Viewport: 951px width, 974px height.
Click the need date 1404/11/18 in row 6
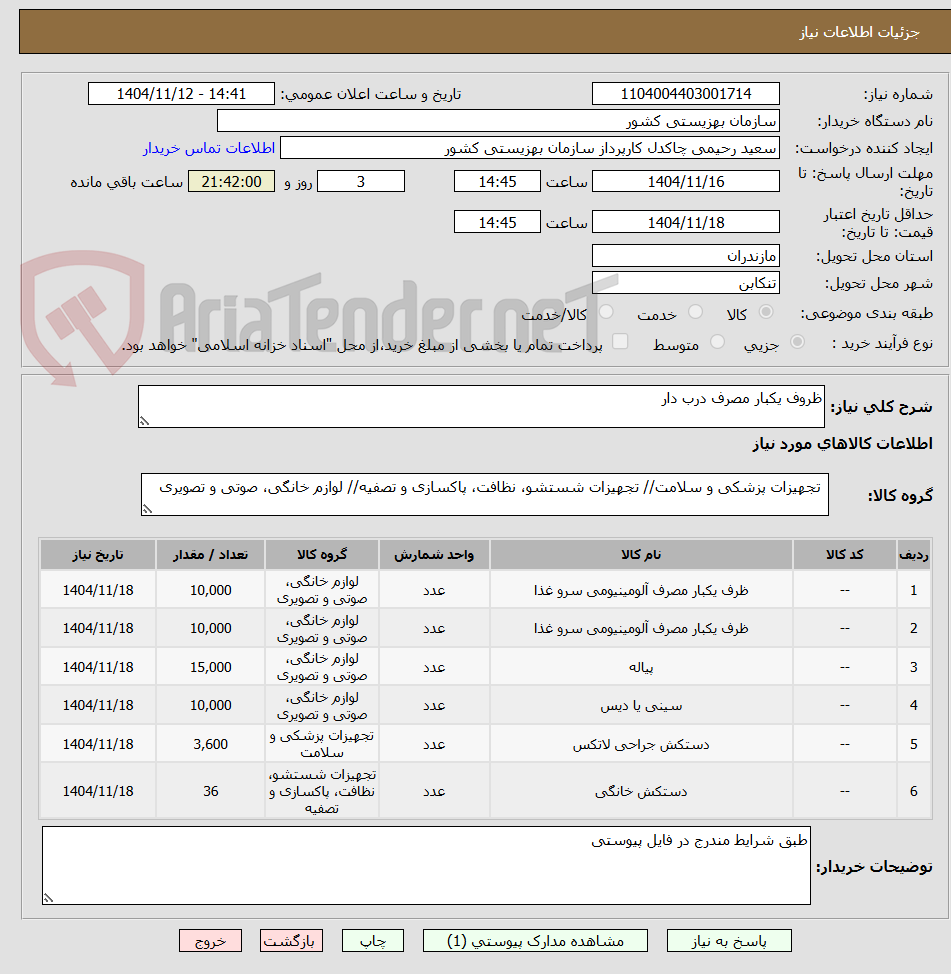[x=98, y=791]
